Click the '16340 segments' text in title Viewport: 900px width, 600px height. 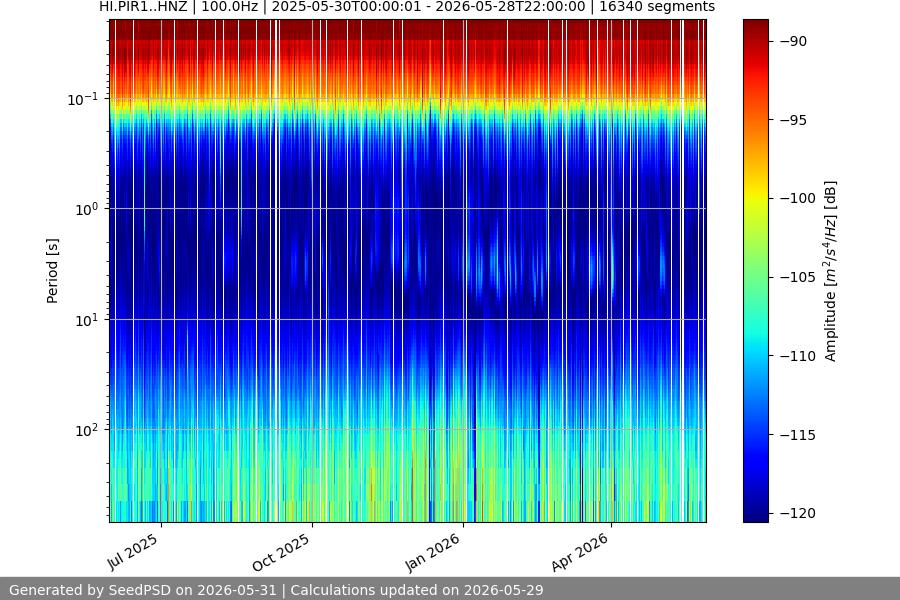657,7
